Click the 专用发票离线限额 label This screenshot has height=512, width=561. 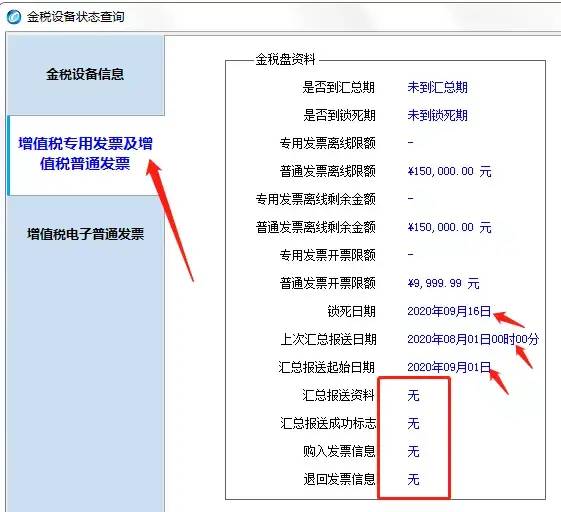pyautogui.click(x=327, y=143)
